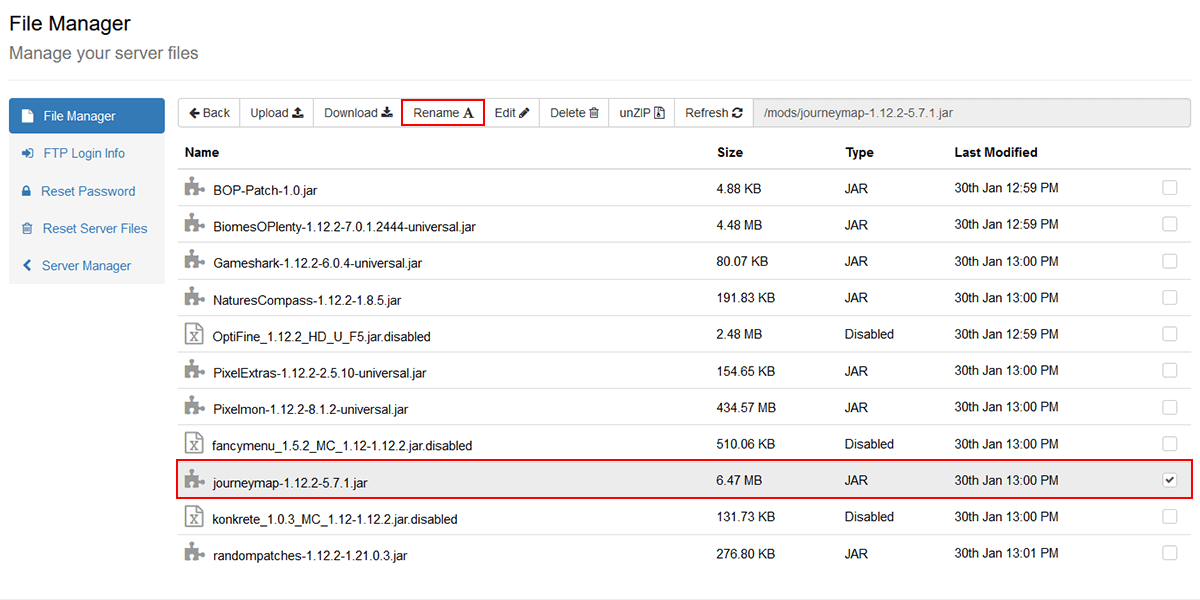This screenshot has width=1200, height=600.
Task: Click PixelExtras-1.12.2-2.5.10-universal.jar file name
Action: pyautogui.click(x=320, y=373)
